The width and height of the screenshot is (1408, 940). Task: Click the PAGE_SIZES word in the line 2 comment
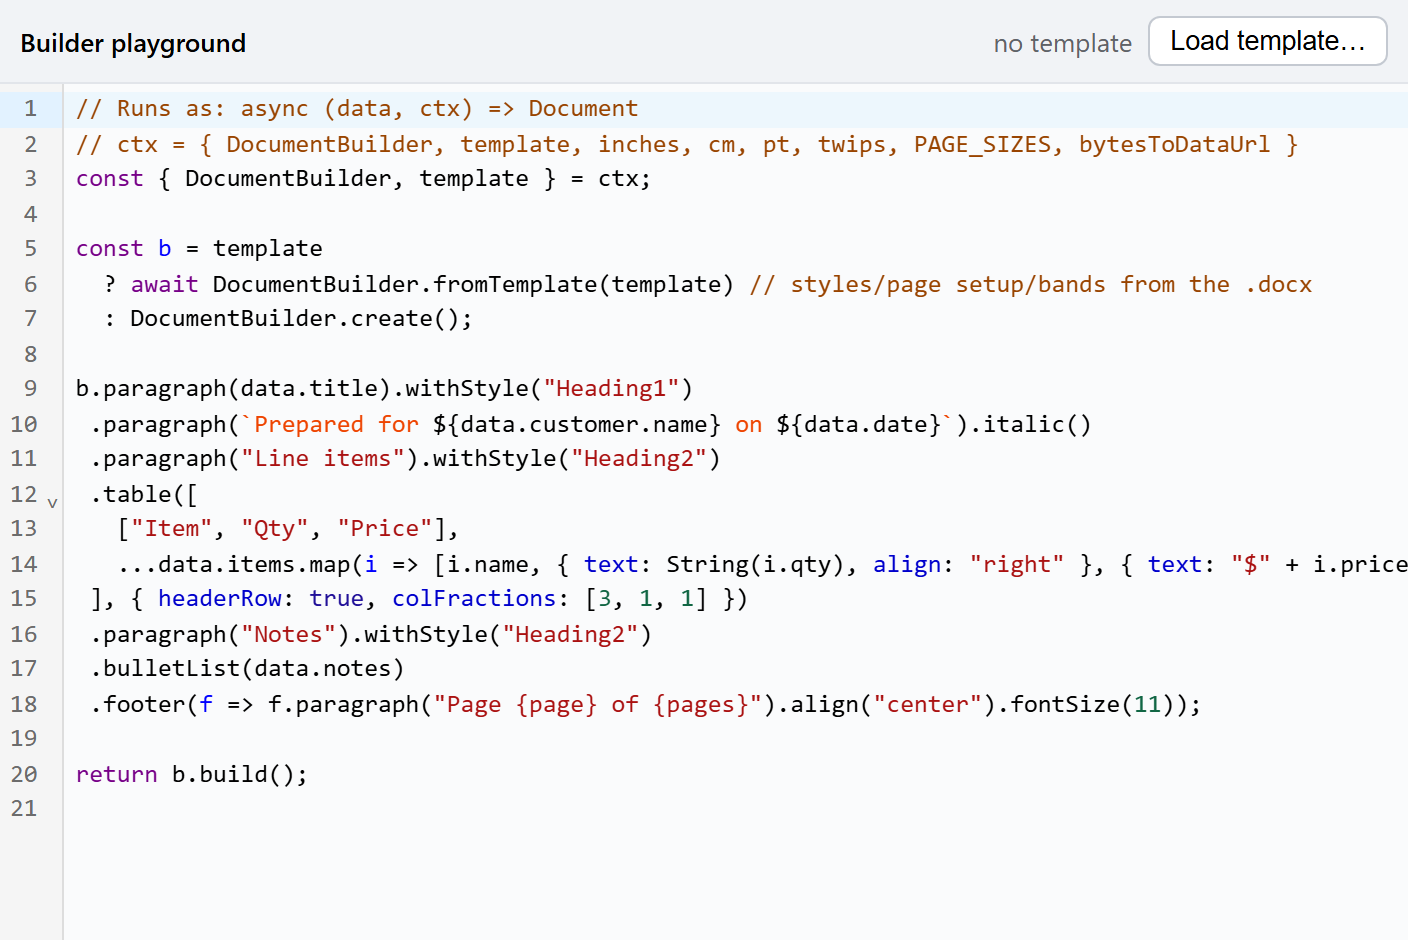982,144
